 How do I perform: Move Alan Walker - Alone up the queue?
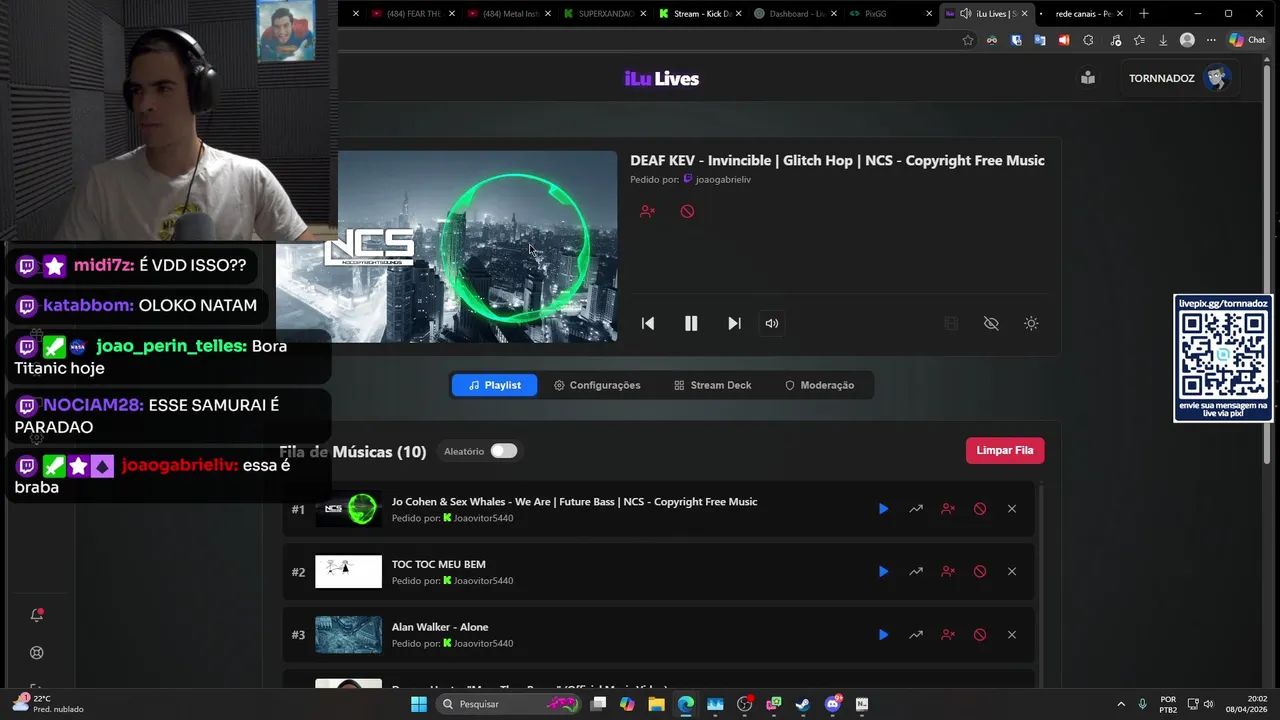pos(916,635)
